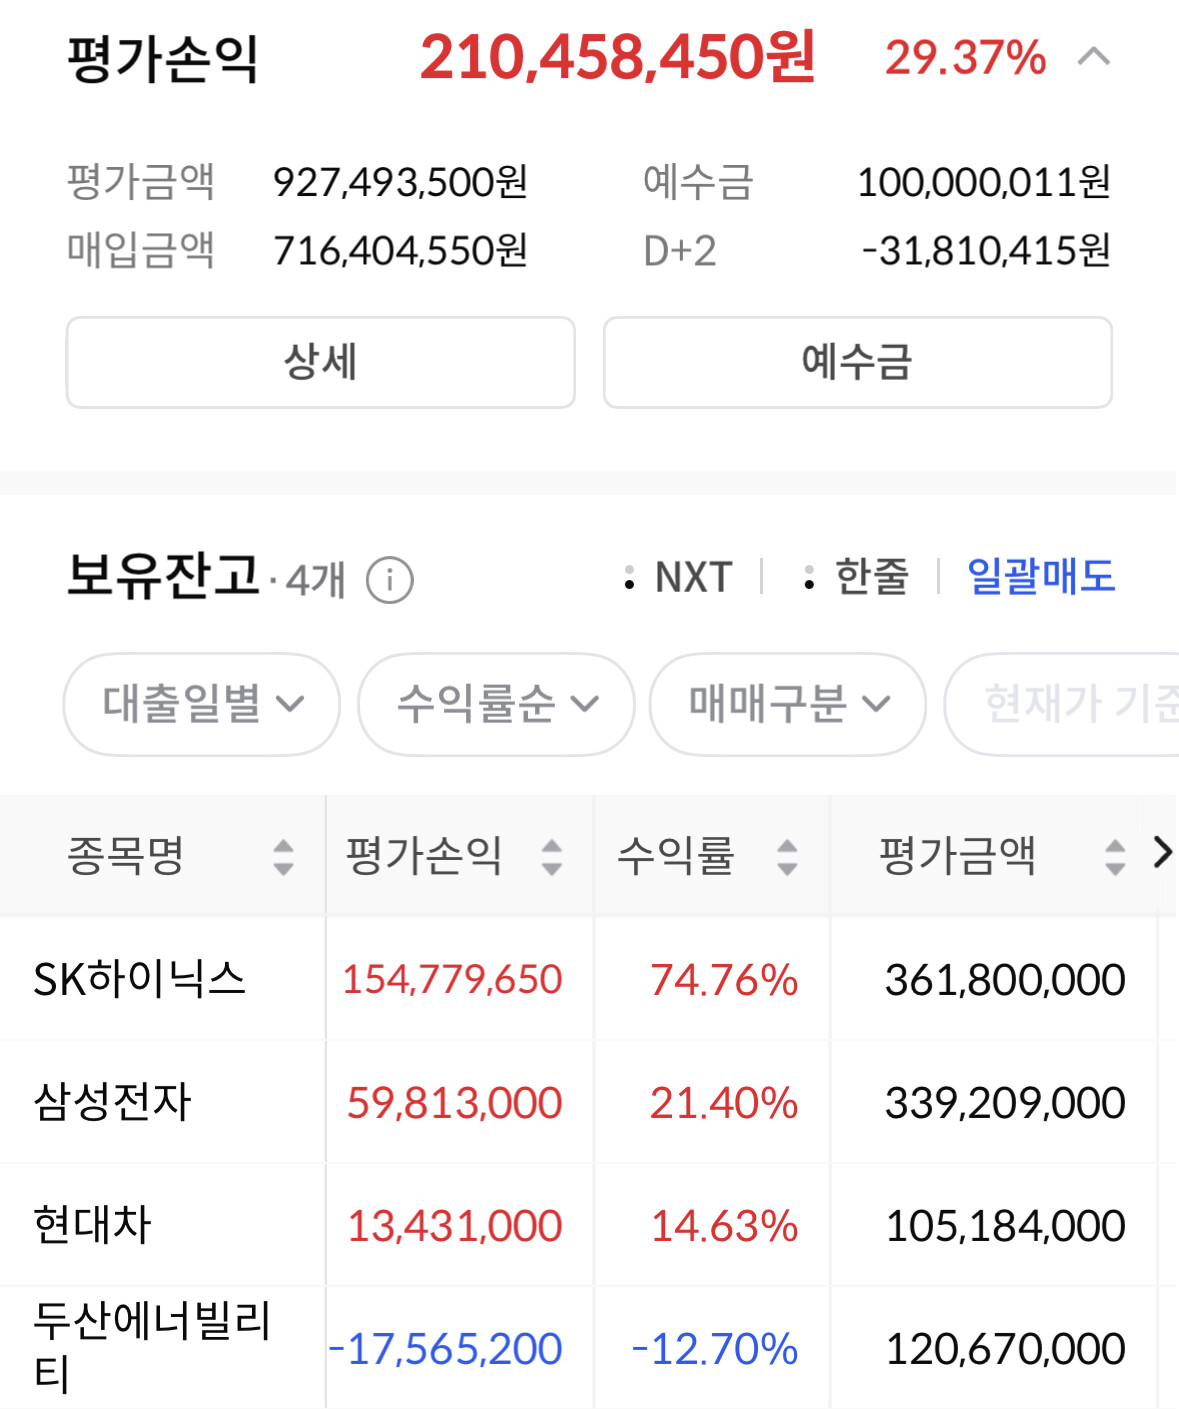Expand the 대출일별 dropdown
1179x1409 pixels.
coord(202,704)
